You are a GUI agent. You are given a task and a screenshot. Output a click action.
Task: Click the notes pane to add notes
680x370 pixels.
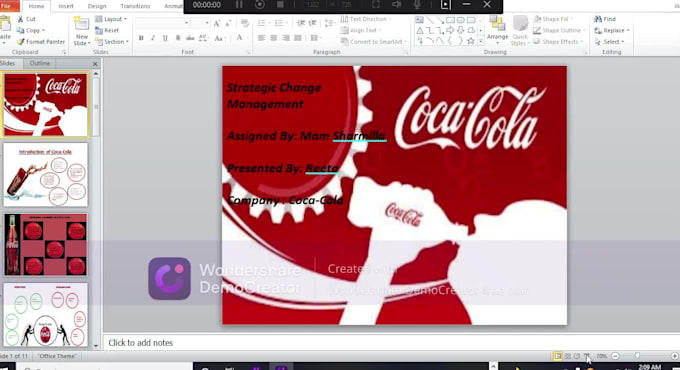[391, 343]
